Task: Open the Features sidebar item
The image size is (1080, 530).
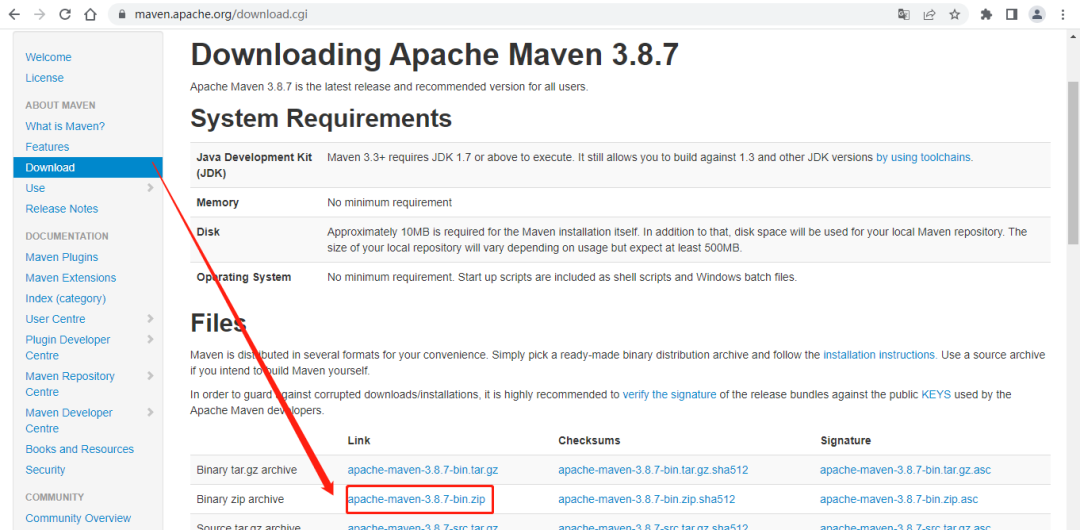Action: click(47, 147)
